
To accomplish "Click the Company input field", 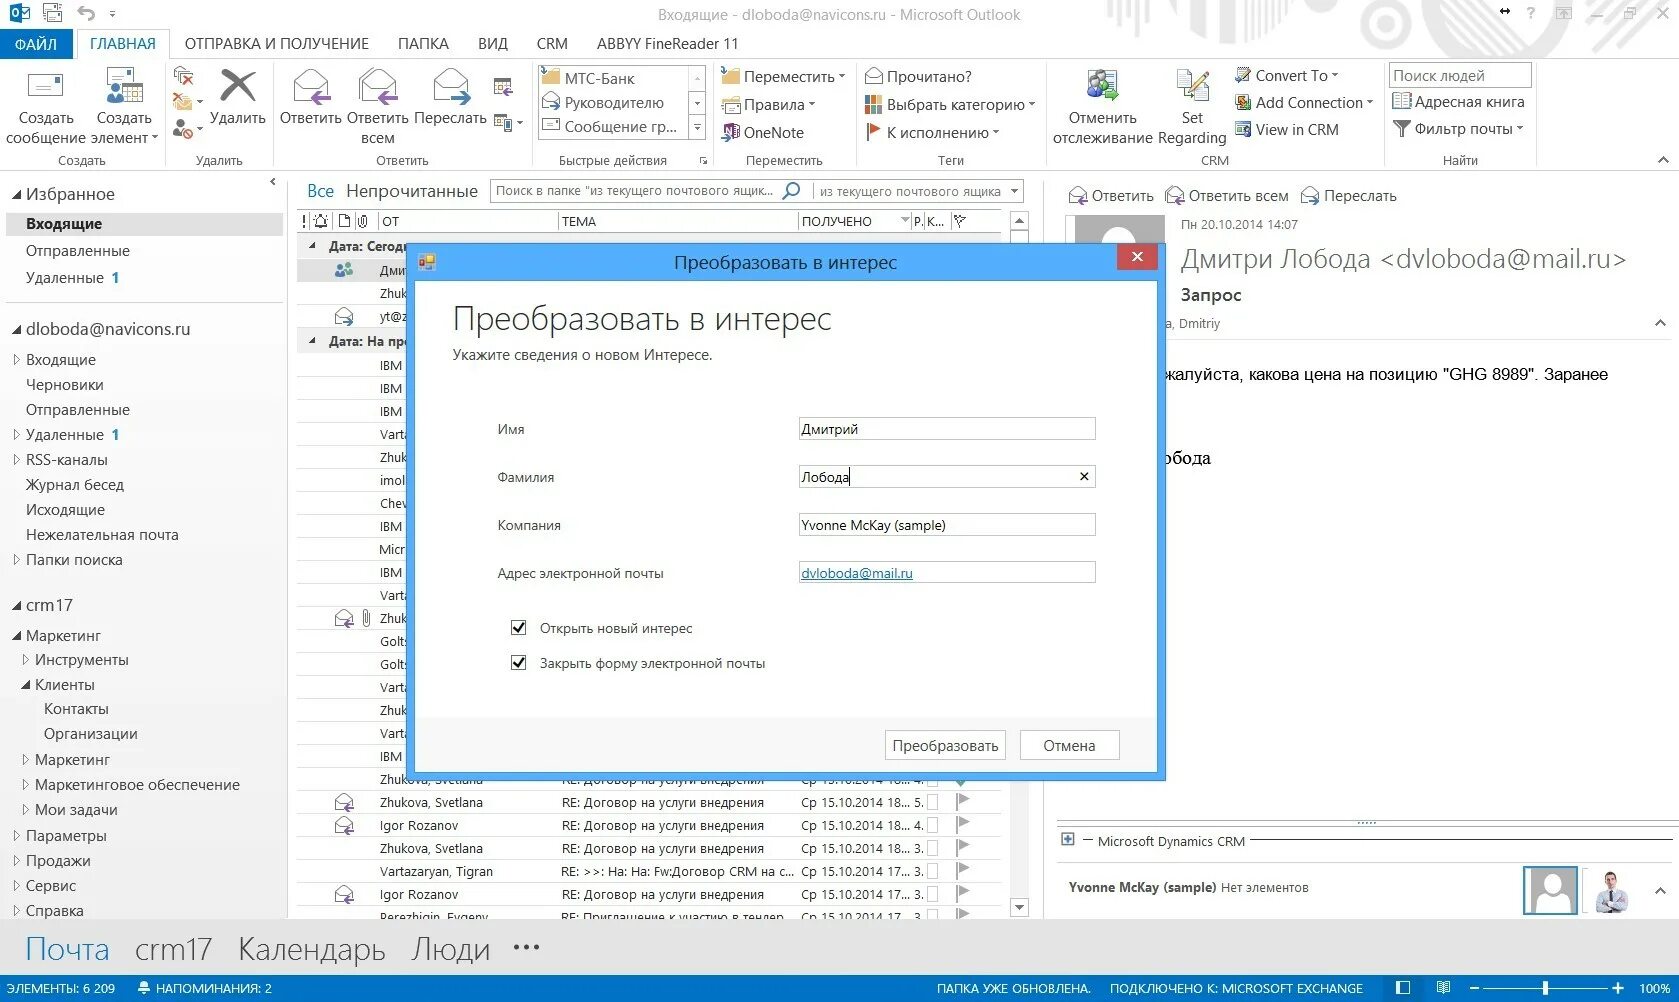I will click(947, 525).
